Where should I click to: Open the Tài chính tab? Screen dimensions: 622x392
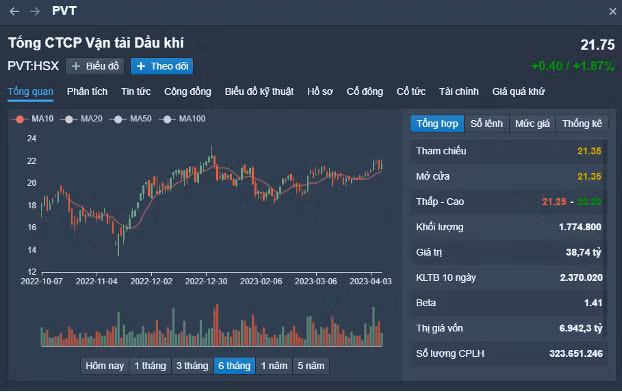459,92
